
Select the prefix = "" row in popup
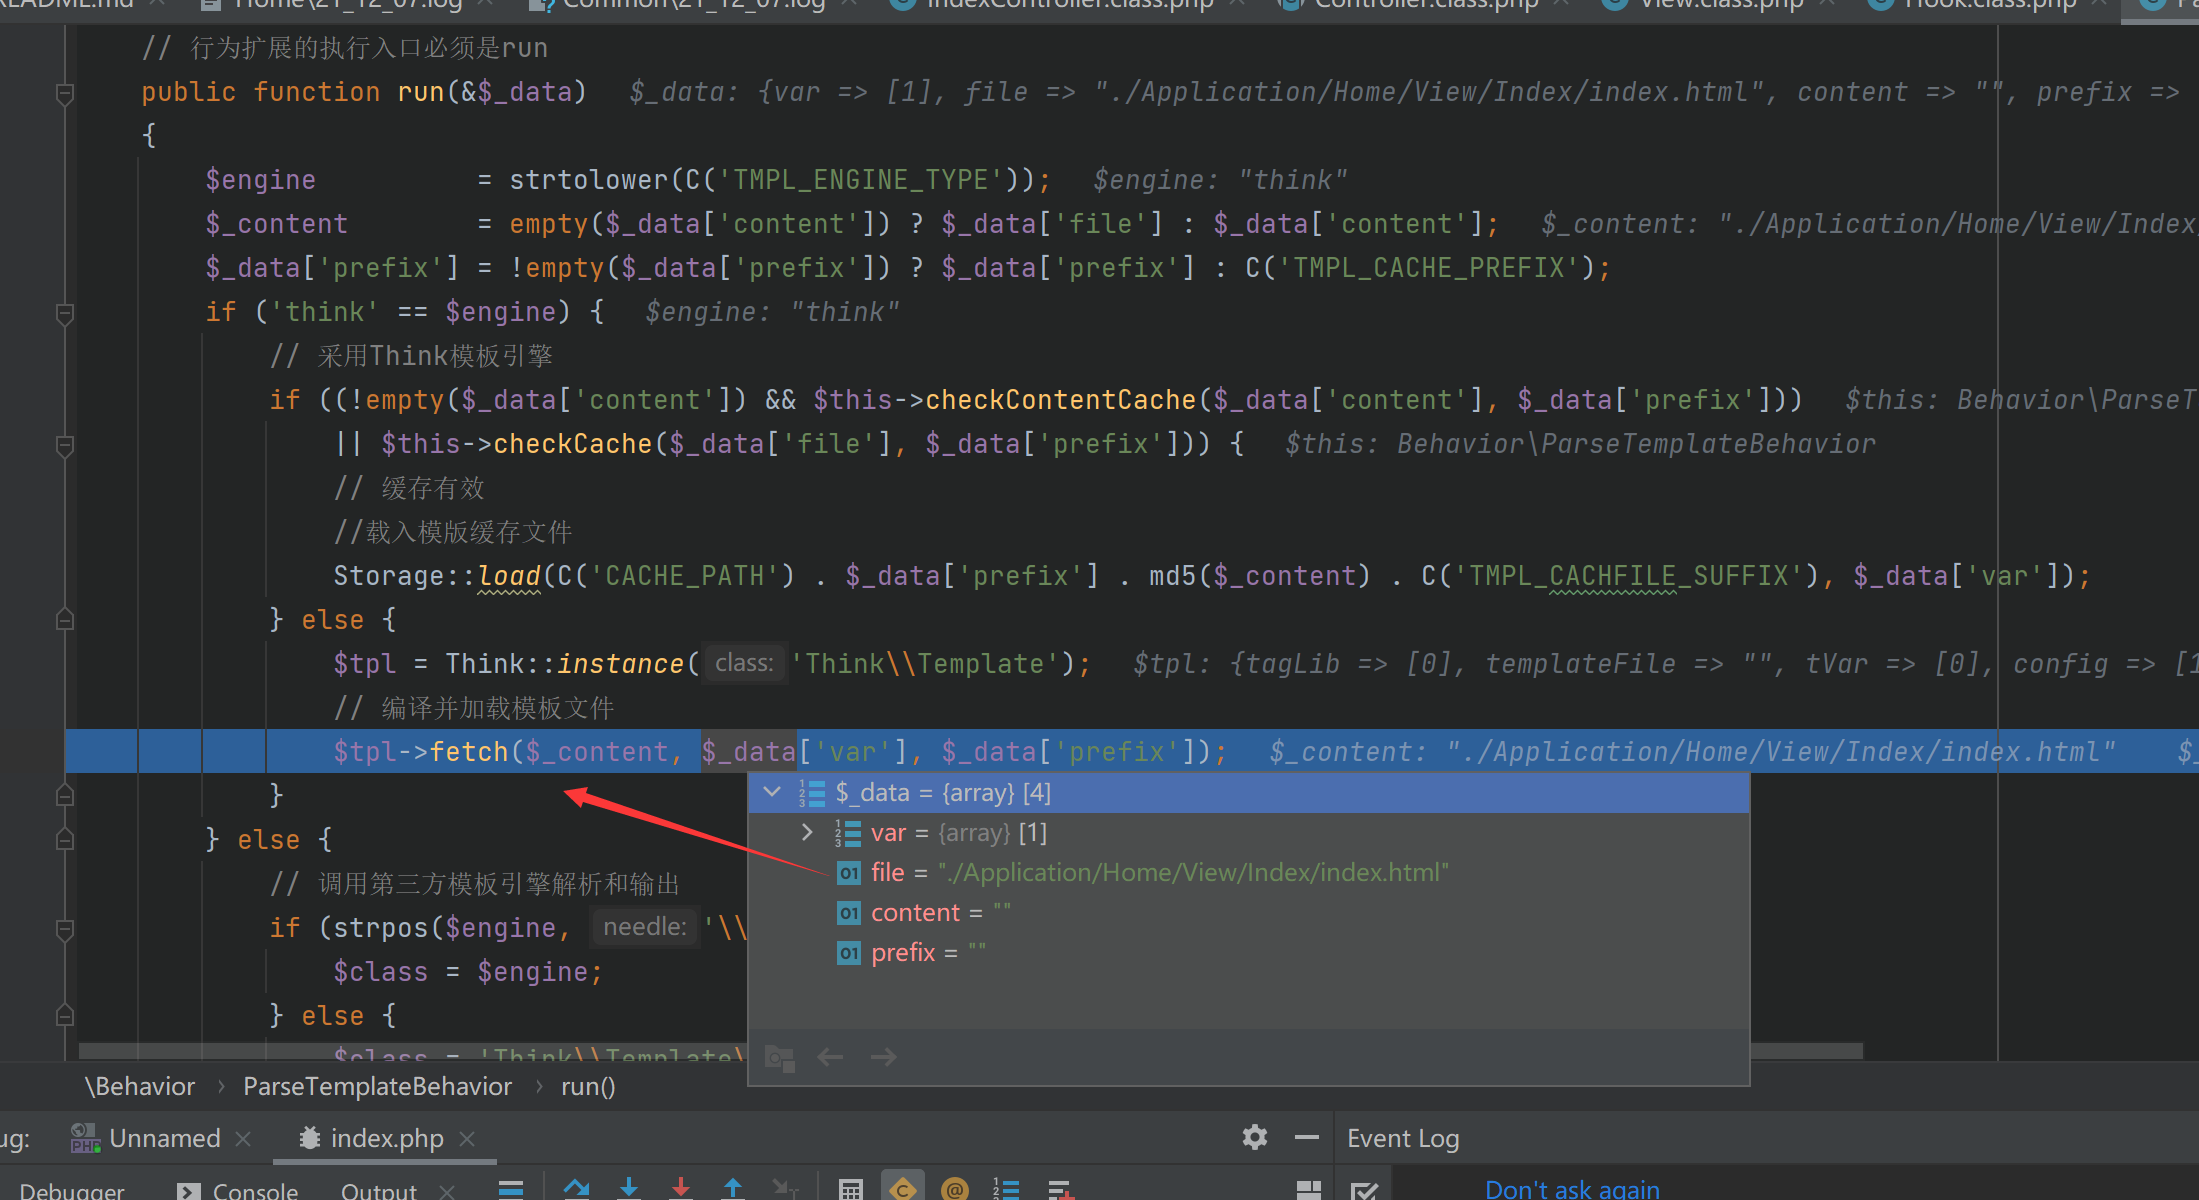1248,953
